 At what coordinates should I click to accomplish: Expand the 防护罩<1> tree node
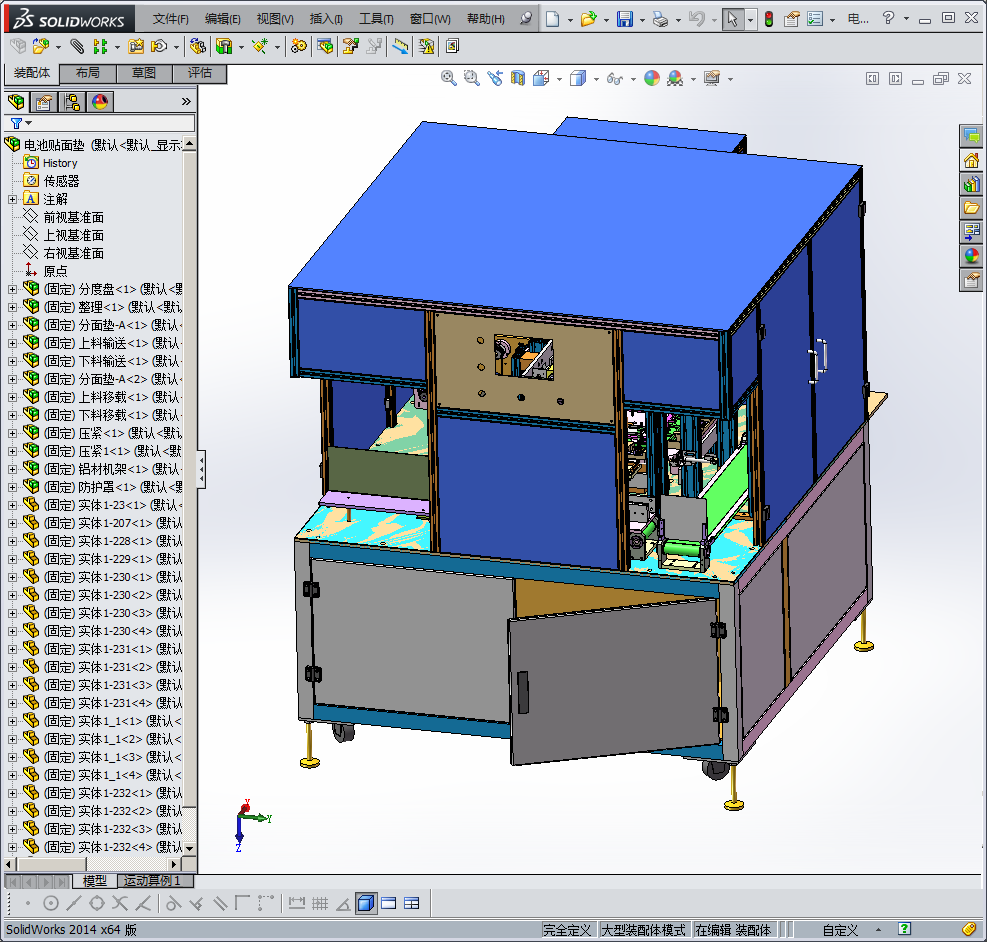tap(12, 487)
